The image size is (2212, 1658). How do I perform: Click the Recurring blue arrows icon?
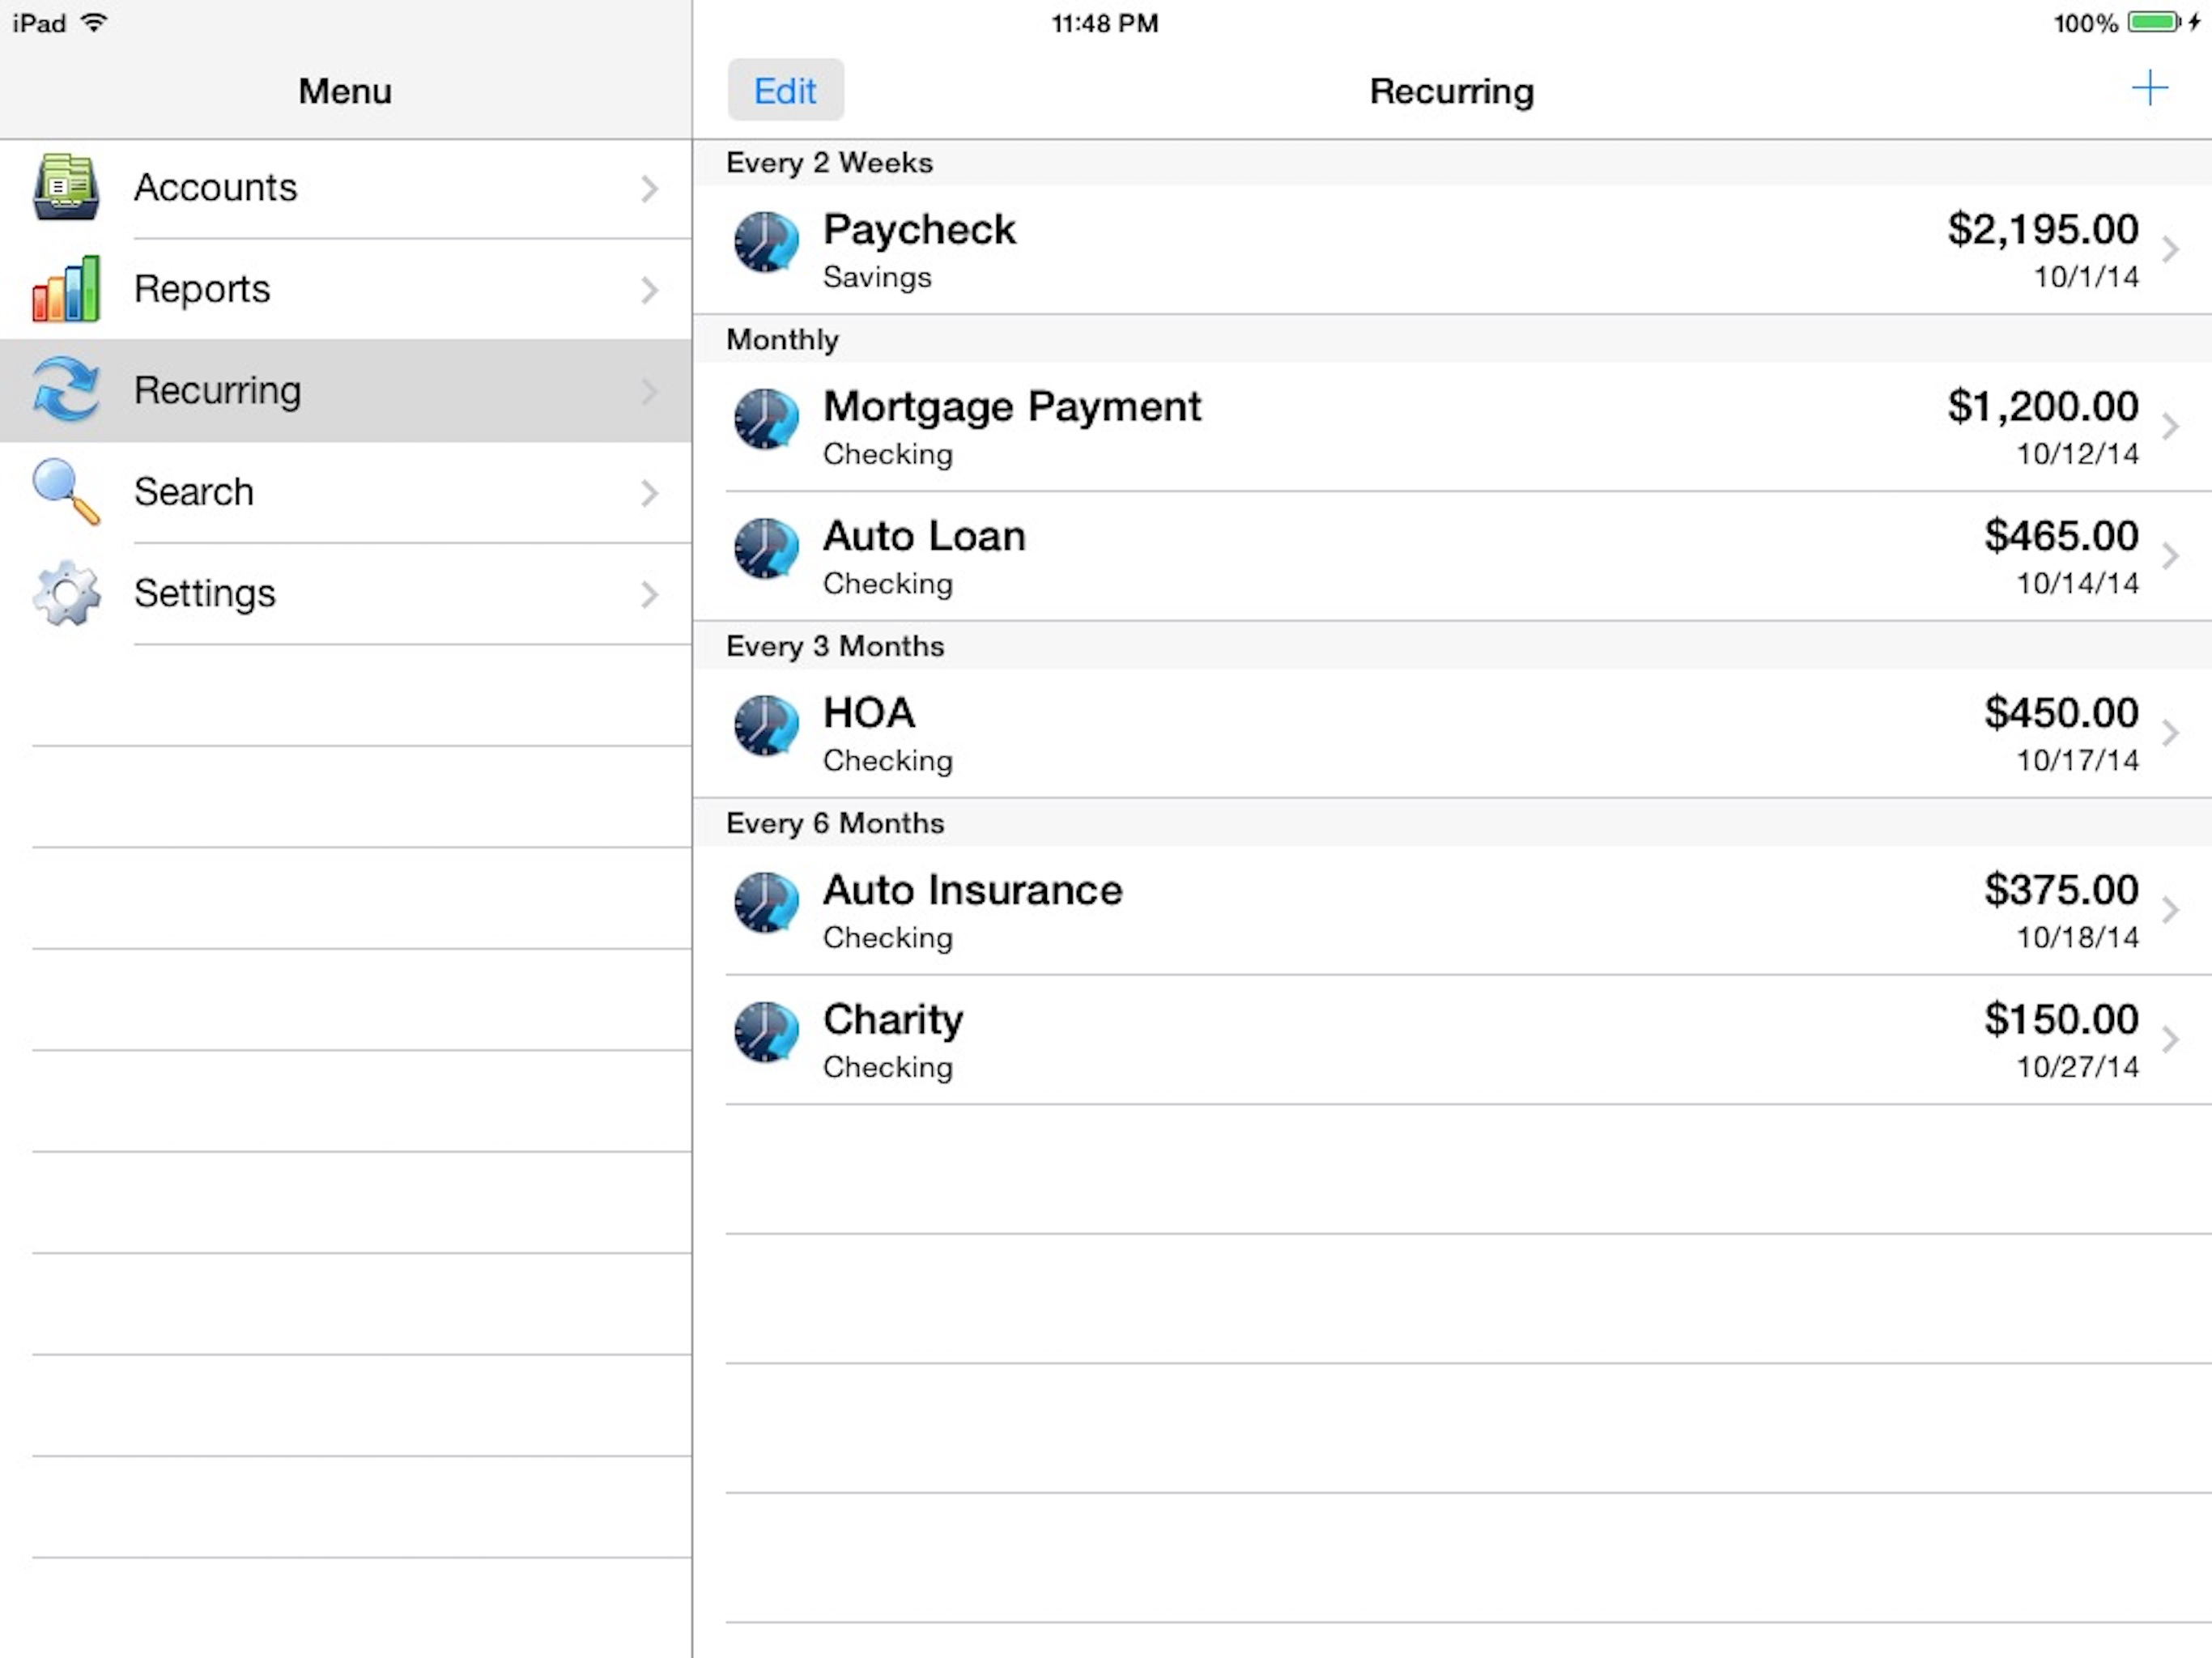[x=66, y=390]
